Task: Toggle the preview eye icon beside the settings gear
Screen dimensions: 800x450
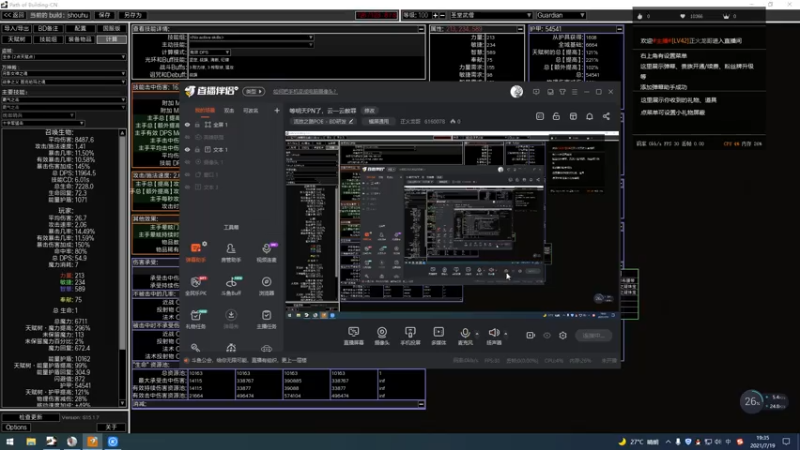Action: coord(547,335)
